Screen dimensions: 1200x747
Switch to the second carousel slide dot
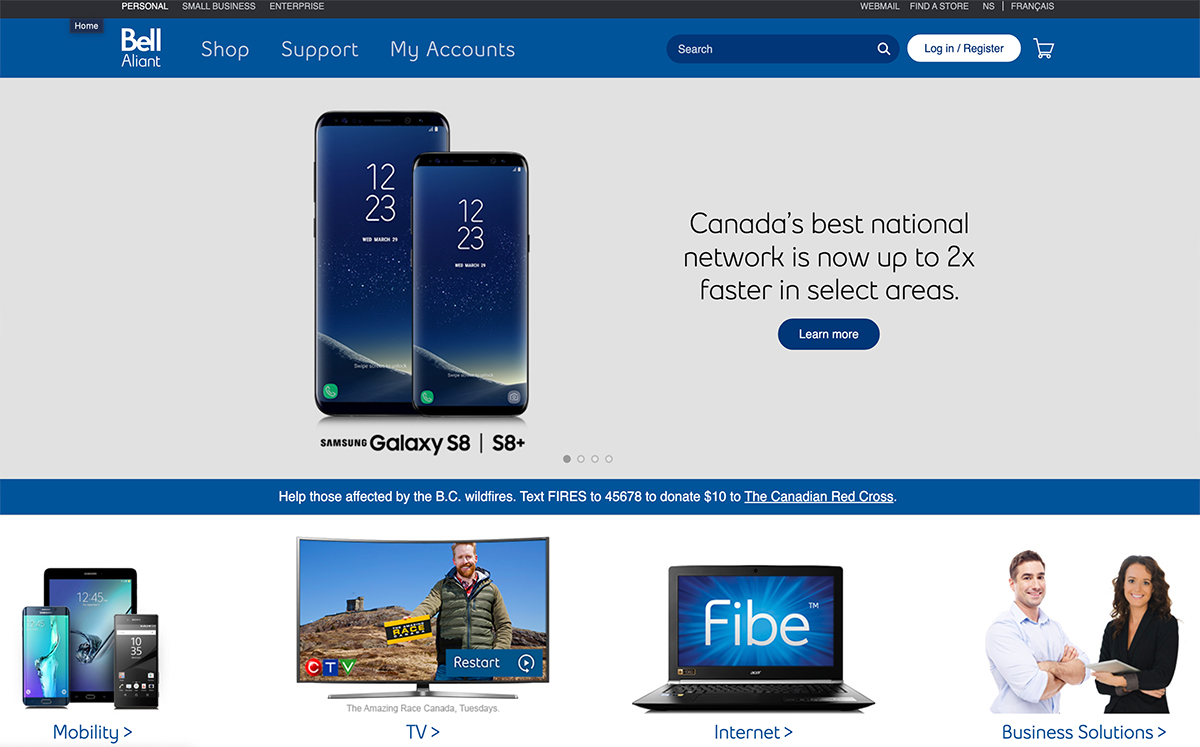581,459
